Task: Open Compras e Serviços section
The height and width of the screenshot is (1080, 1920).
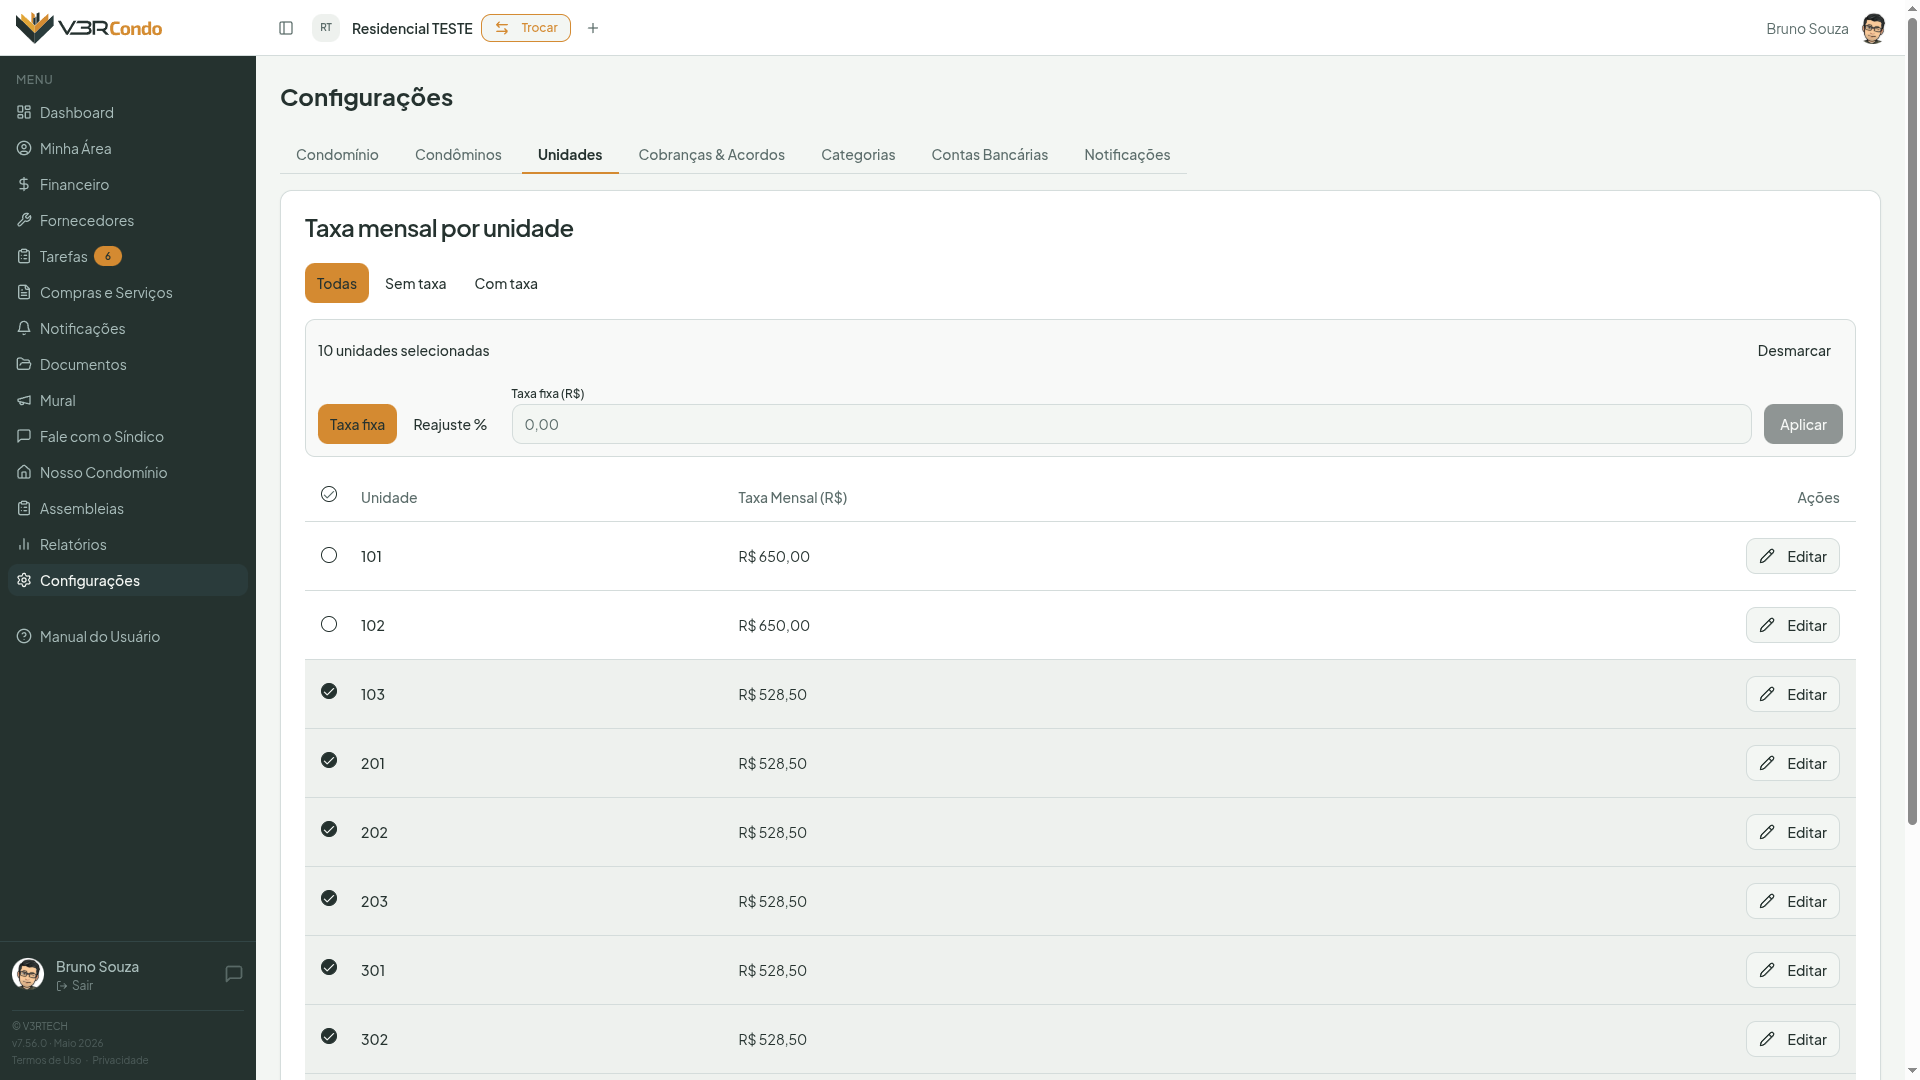Action: point(128,292)
